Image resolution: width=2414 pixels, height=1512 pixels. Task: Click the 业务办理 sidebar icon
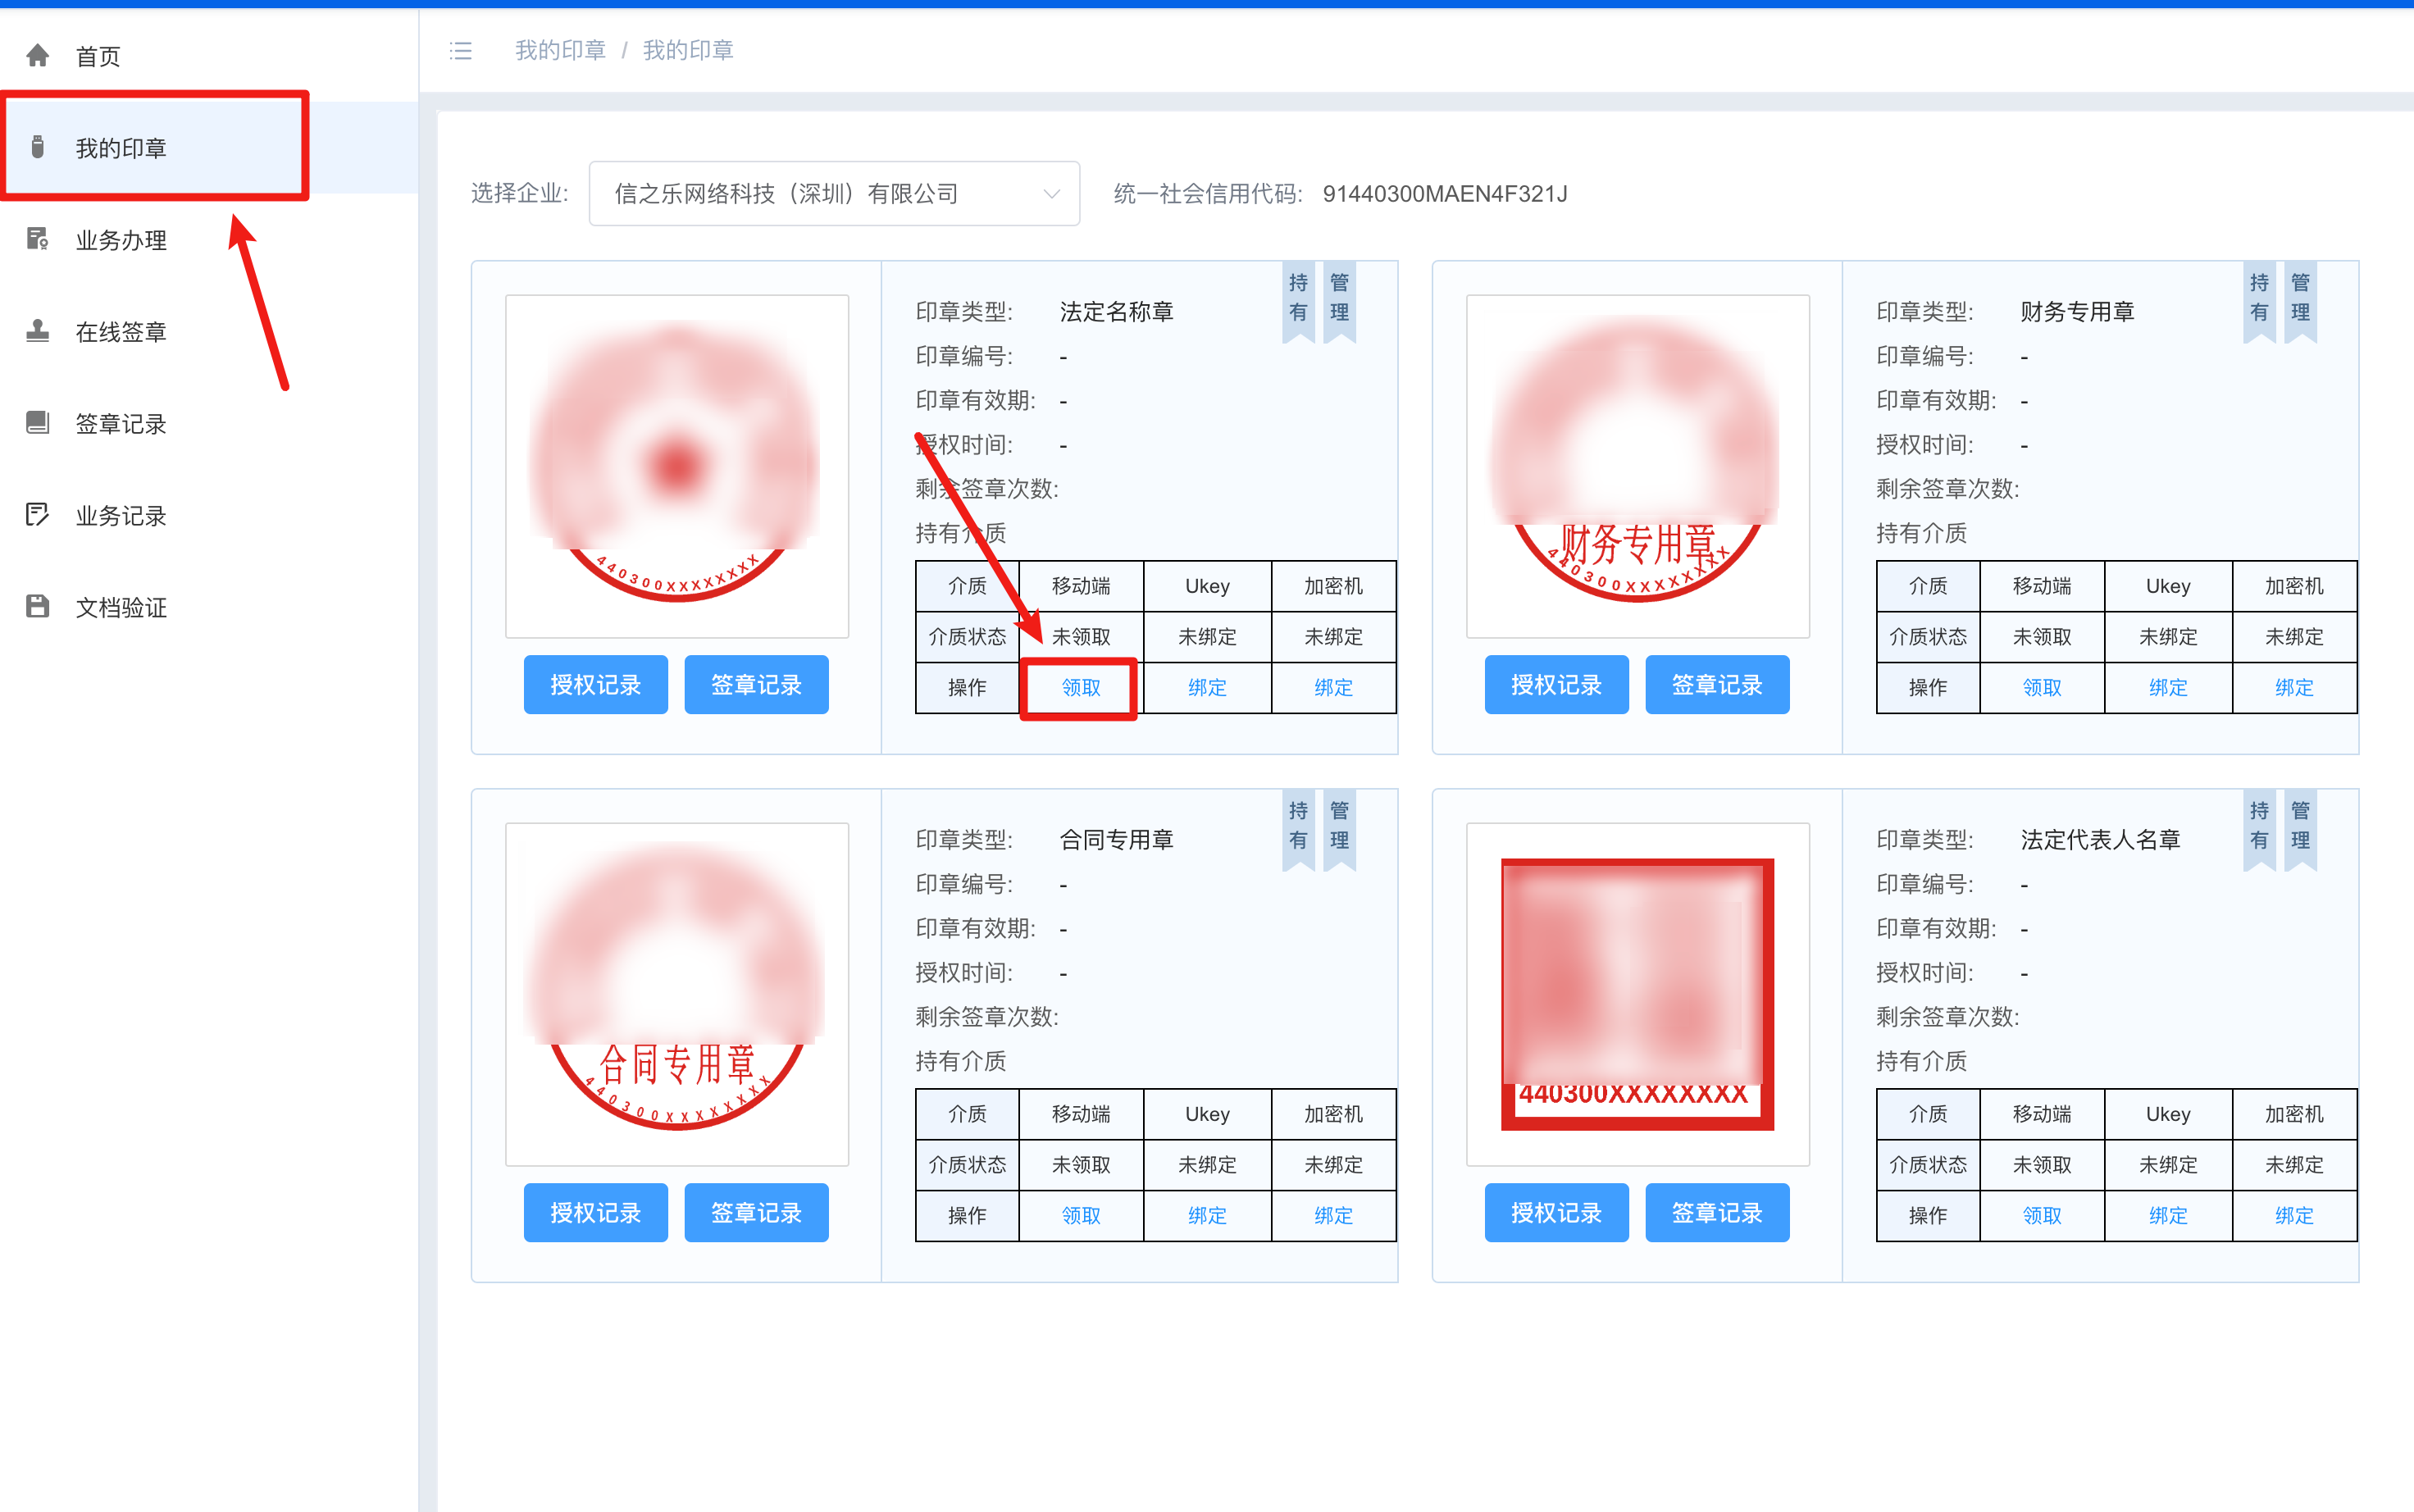38,239
